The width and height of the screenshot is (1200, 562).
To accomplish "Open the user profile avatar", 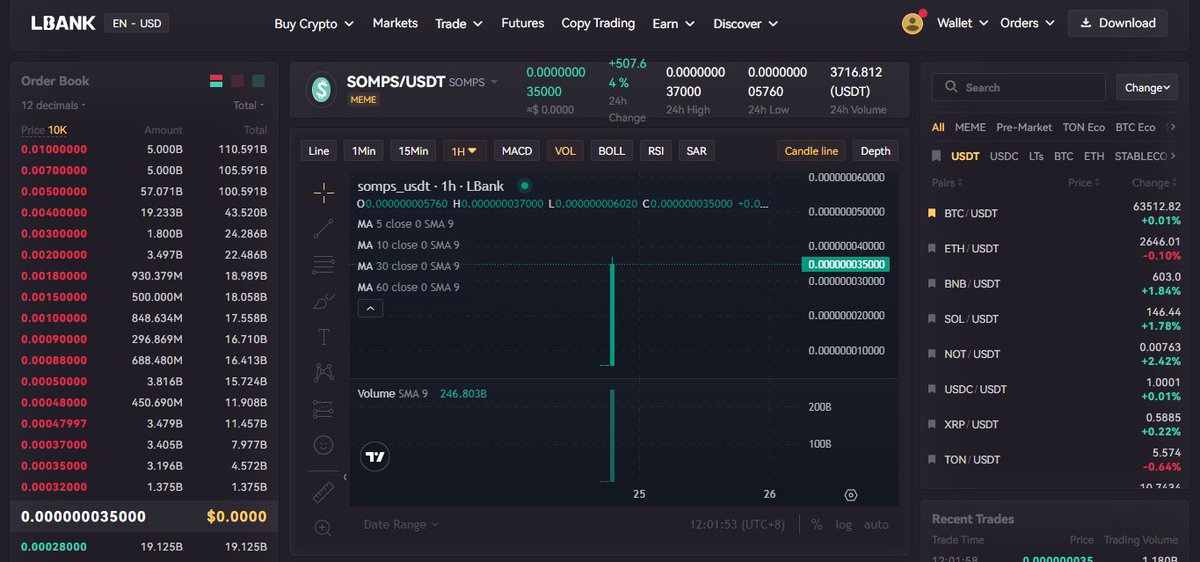I will coord(912,23).
